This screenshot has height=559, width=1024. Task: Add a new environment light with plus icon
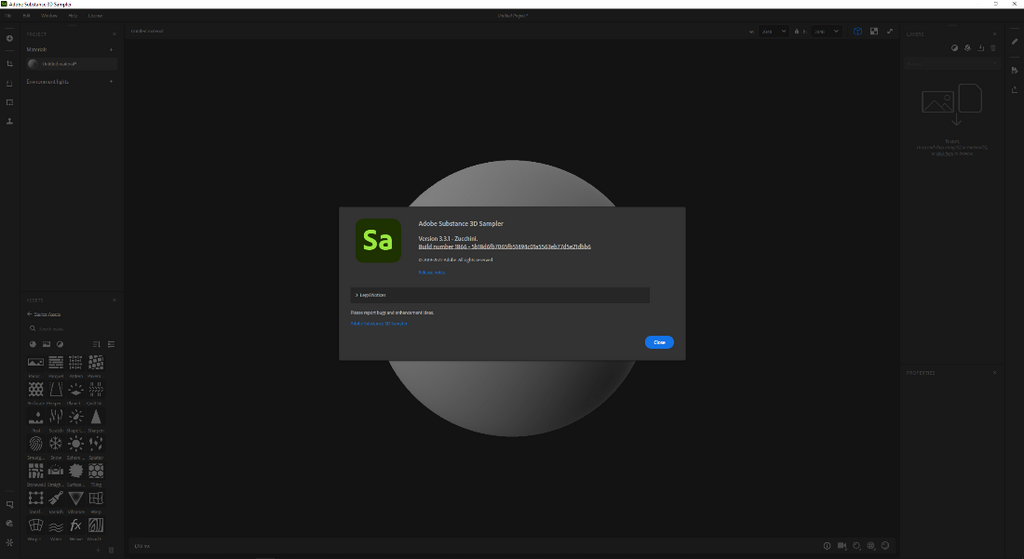(x=111, y=82)
